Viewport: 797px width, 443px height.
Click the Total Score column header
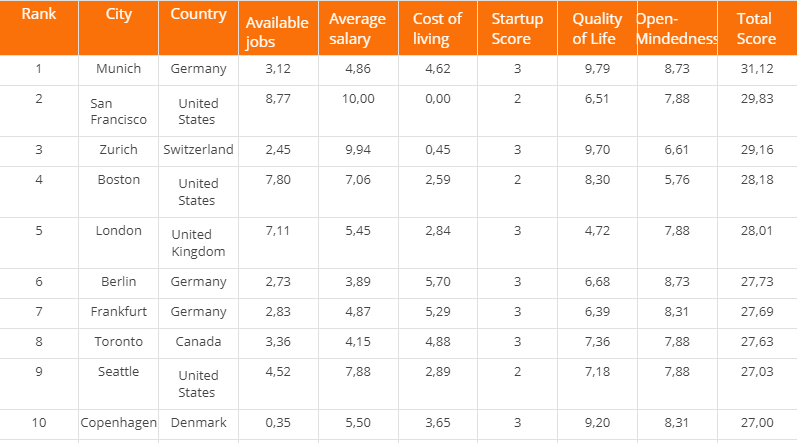[756, 29]
